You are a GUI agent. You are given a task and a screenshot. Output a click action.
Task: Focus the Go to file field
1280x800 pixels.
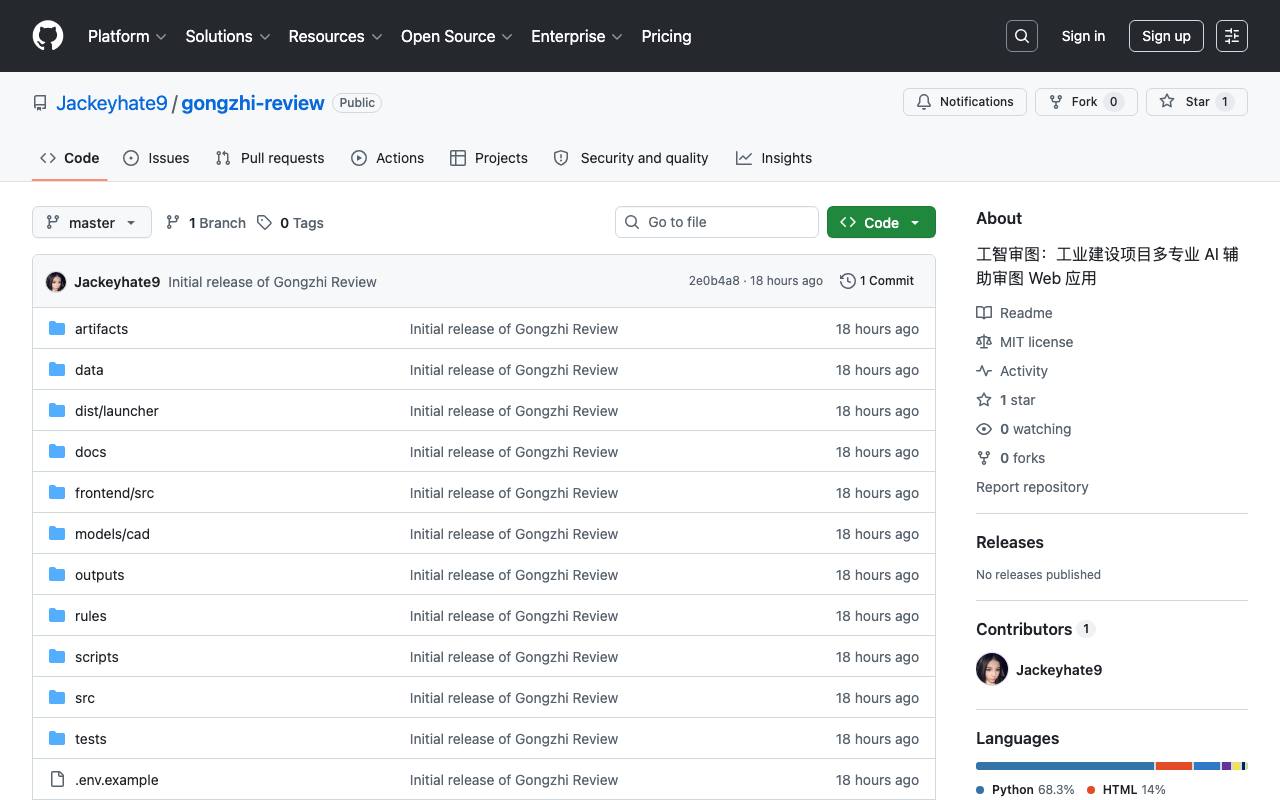(x=717, y=222)
